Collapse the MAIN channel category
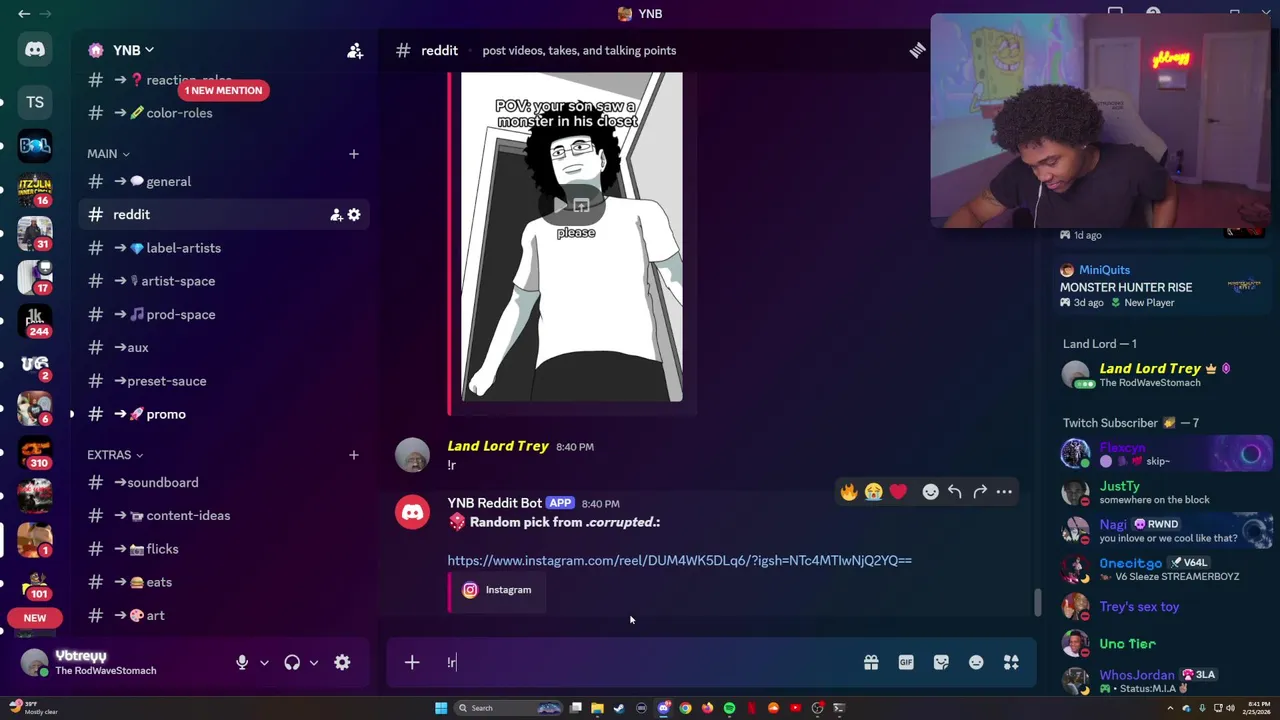The height and width of the screenshot is (720, 1280). [x=108, y=154]
